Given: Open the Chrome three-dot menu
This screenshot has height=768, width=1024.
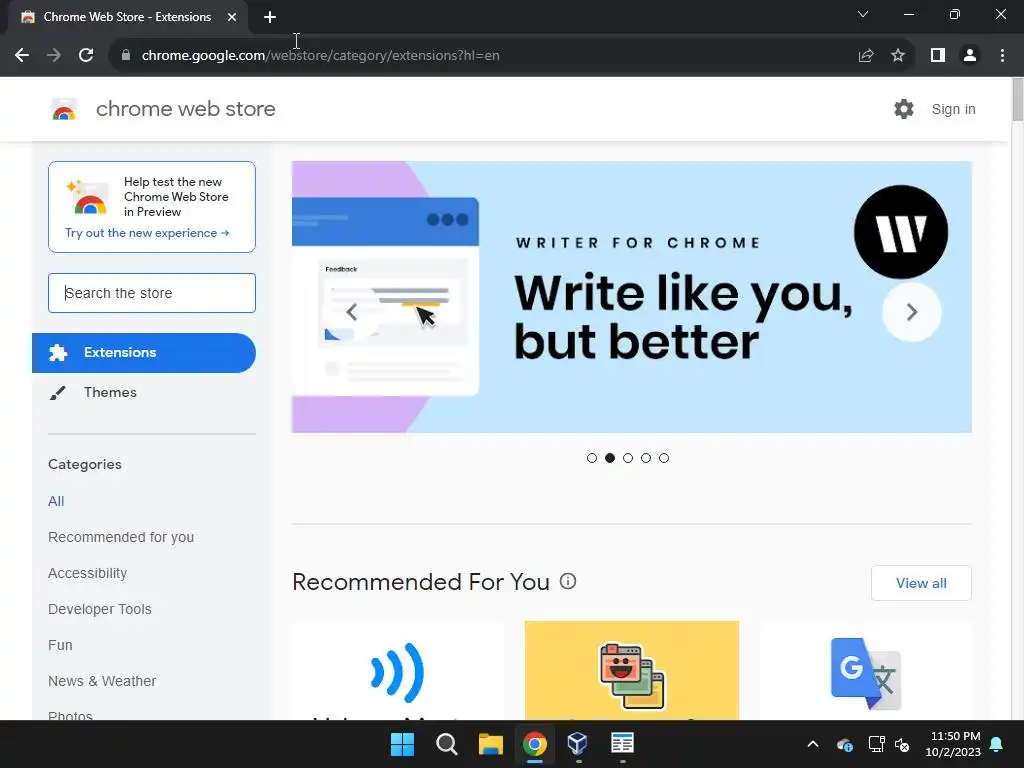Looking at the screenshot, I should tap(1002, 56).
